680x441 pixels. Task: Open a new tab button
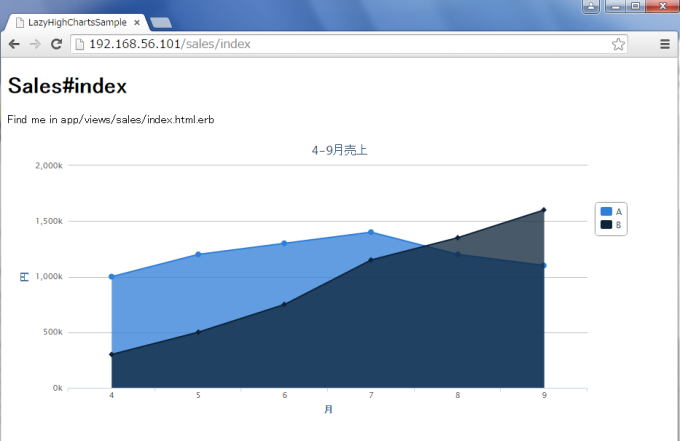[x=160, y=22]
